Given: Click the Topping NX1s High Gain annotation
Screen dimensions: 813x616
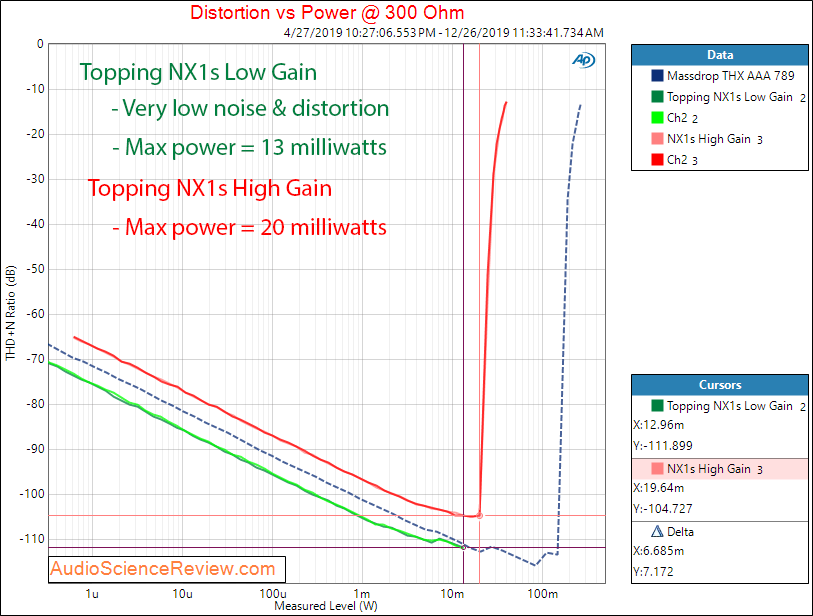Looking at the screenshot, I should 209,188.
